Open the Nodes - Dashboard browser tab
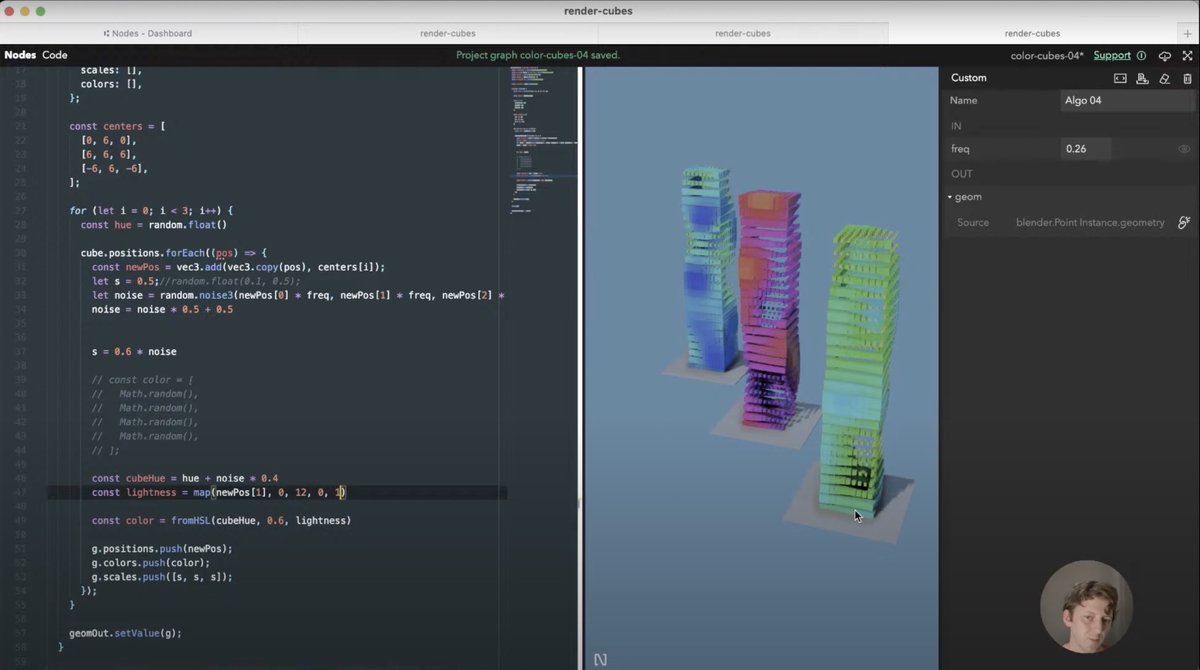 click(149, 33)
